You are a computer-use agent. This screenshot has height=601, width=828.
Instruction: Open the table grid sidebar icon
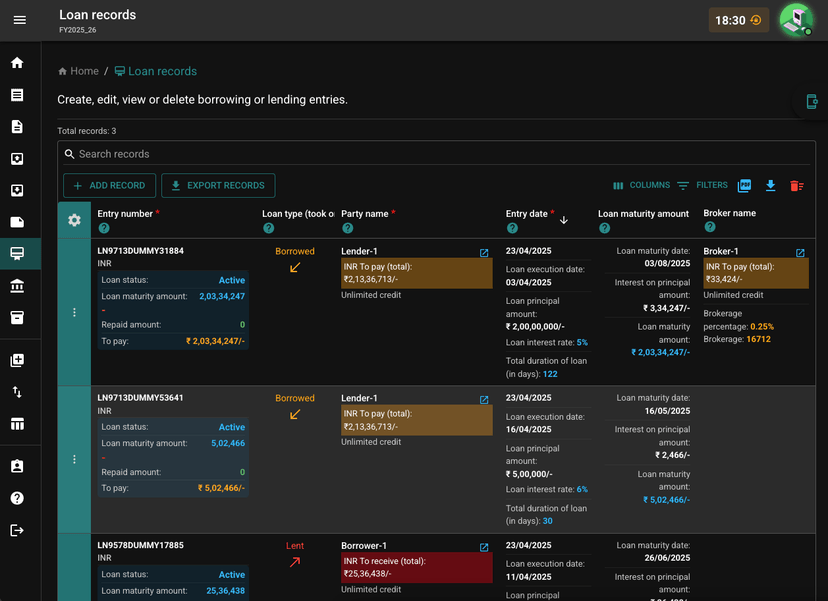pos(17,424)
